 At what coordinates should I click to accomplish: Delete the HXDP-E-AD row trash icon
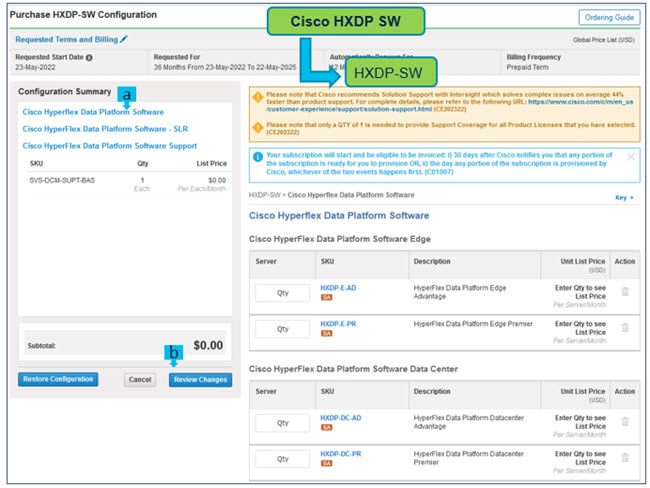(x=625, y=291)
